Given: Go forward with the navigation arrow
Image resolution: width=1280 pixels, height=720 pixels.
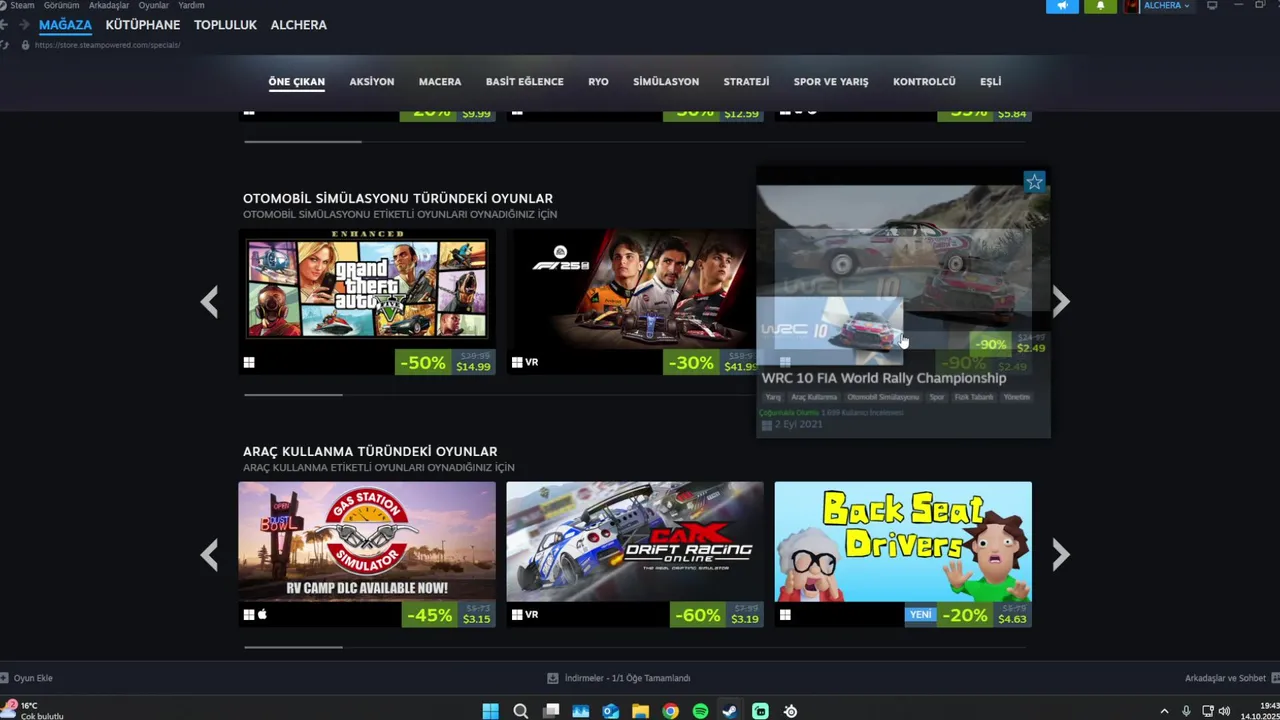Looking at the screenshot, I should tap(23, 25).
